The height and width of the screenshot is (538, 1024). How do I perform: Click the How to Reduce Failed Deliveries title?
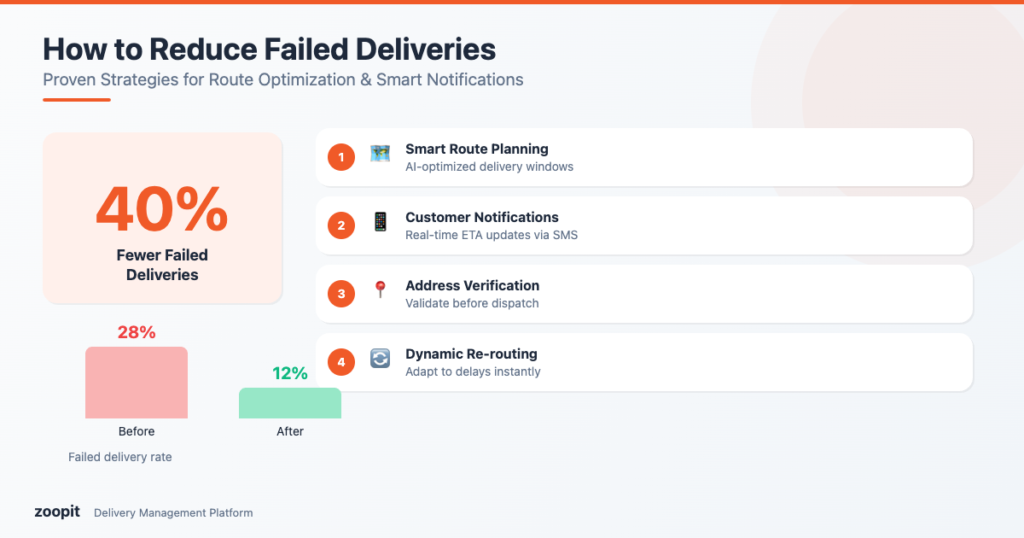click(269, 49)
